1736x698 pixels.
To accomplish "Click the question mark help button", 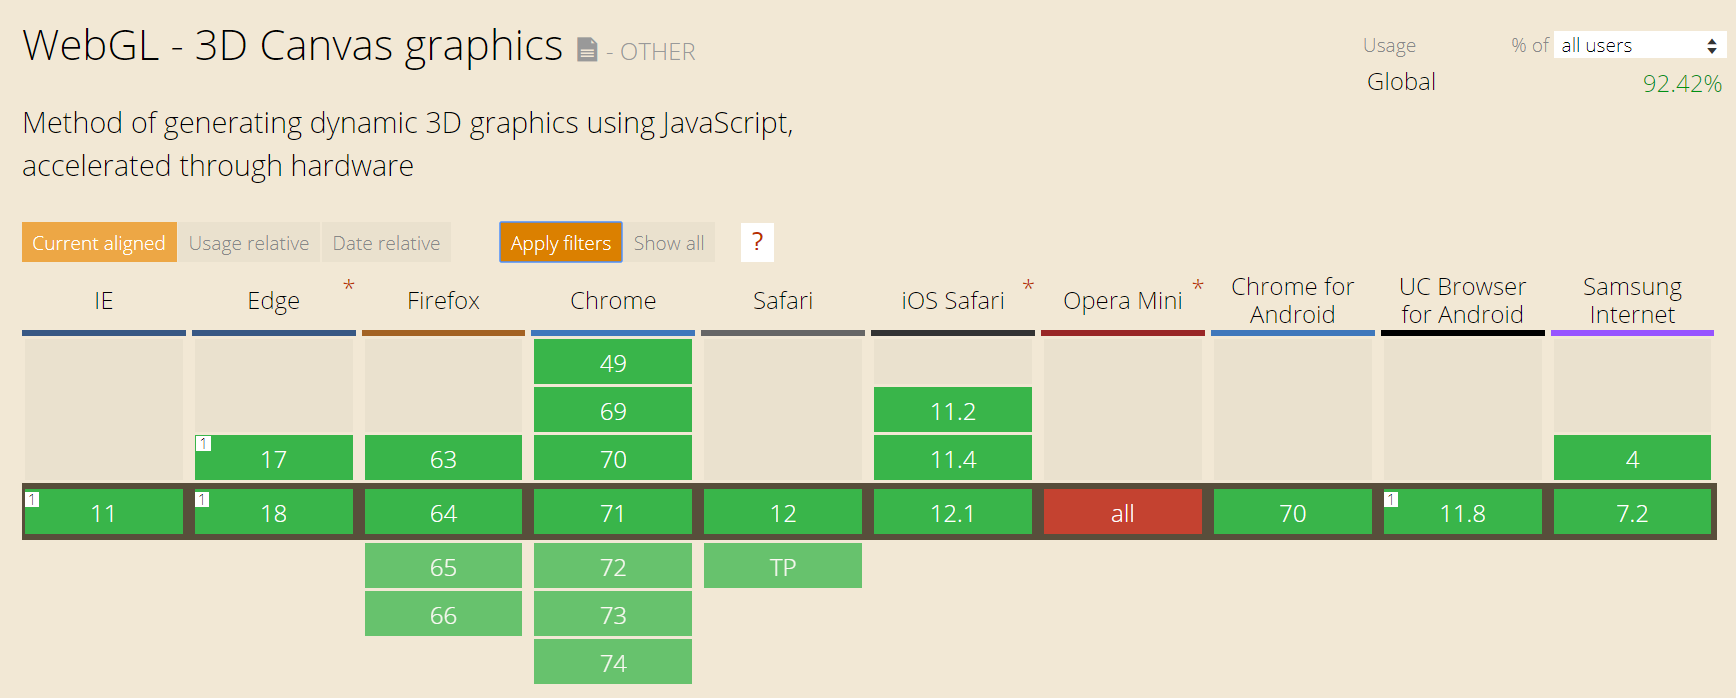I will (x=757, y=242).
